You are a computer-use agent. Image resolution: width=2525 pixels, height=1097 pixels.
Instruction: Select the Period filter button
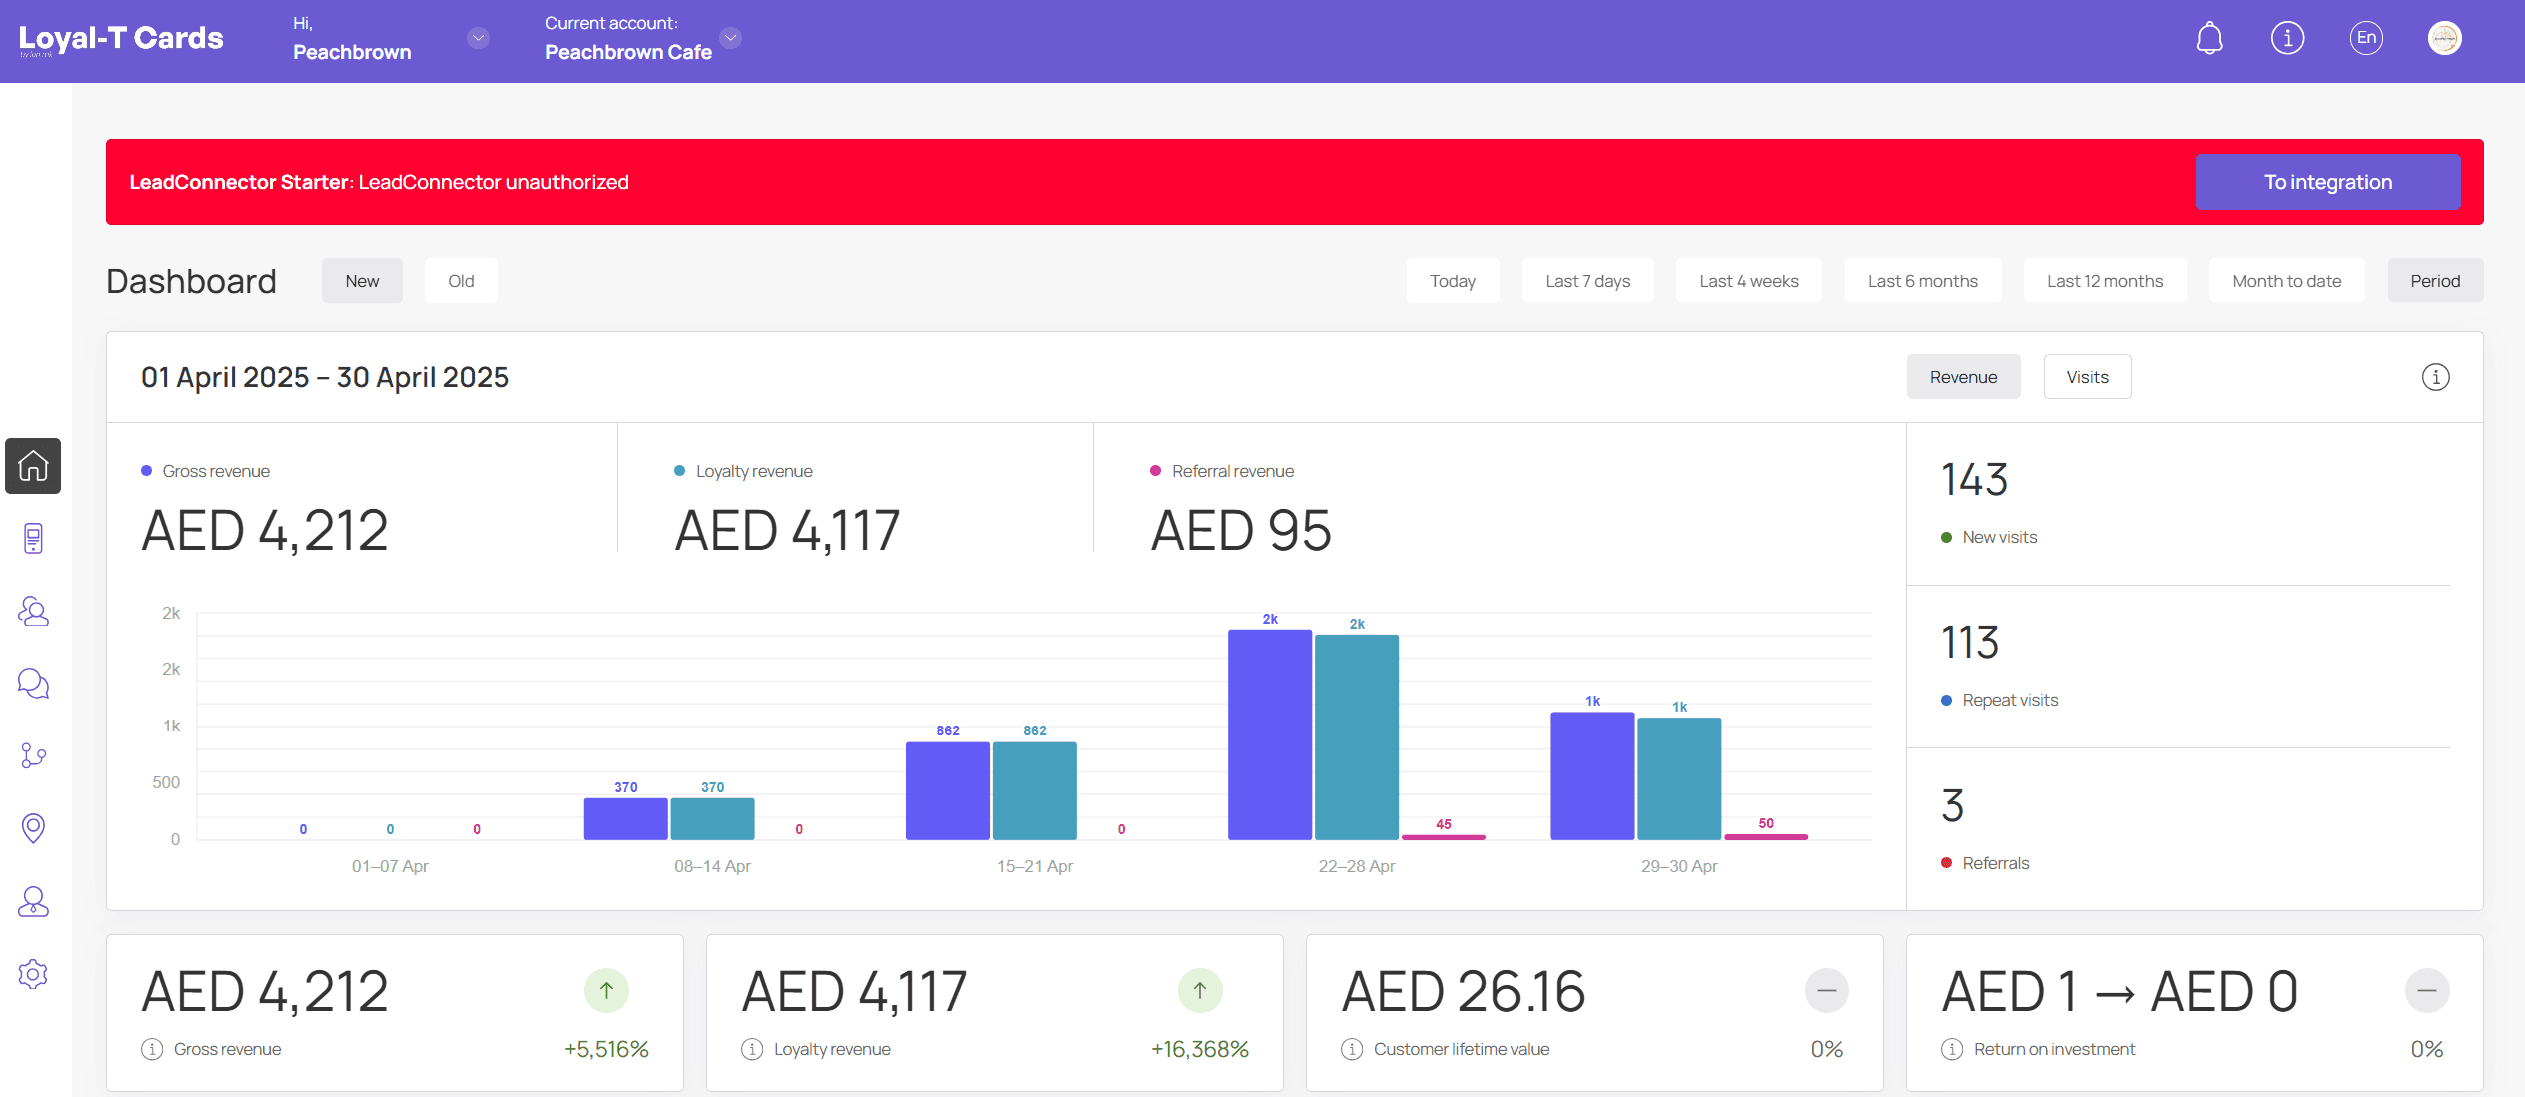2434,280
